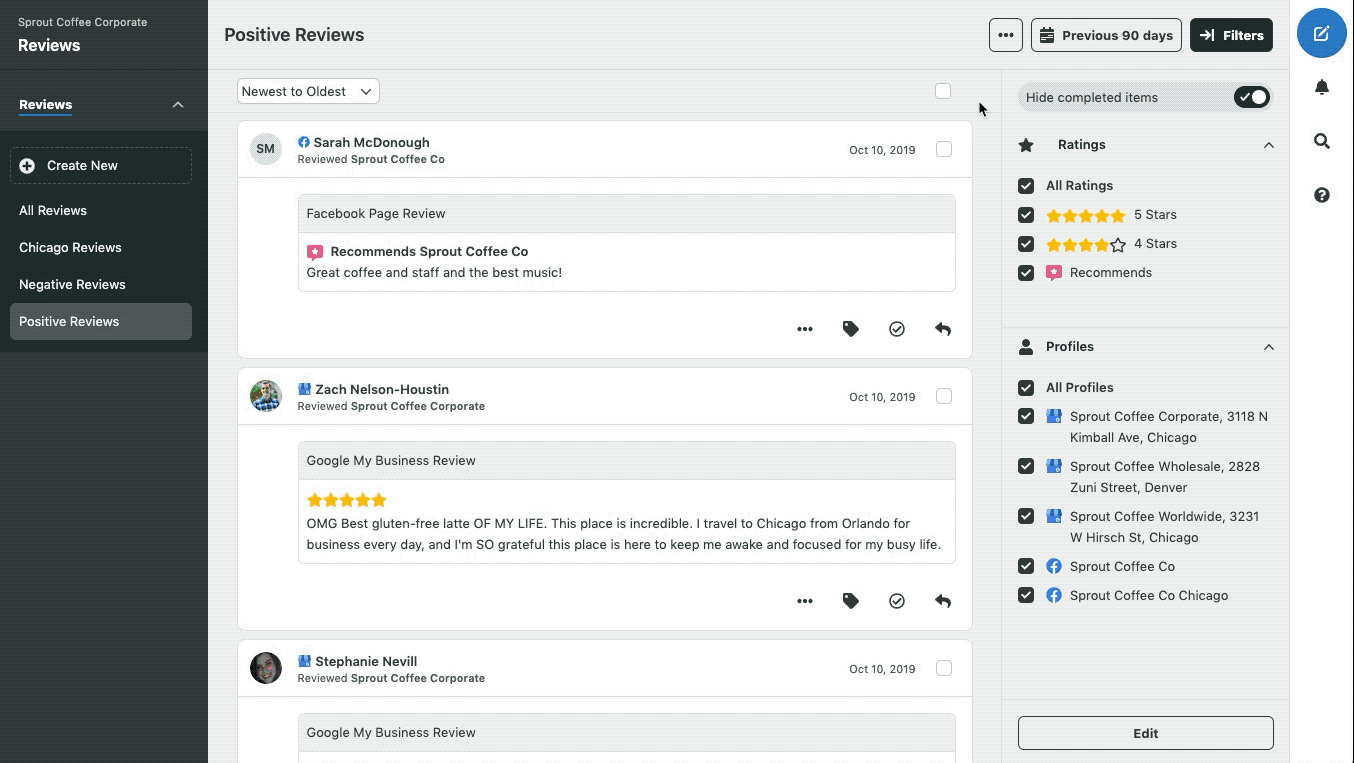1354x763 pixels.
Task: Click the Sprout Coffee Co link under Sarah McDonough
Action: 398,159
